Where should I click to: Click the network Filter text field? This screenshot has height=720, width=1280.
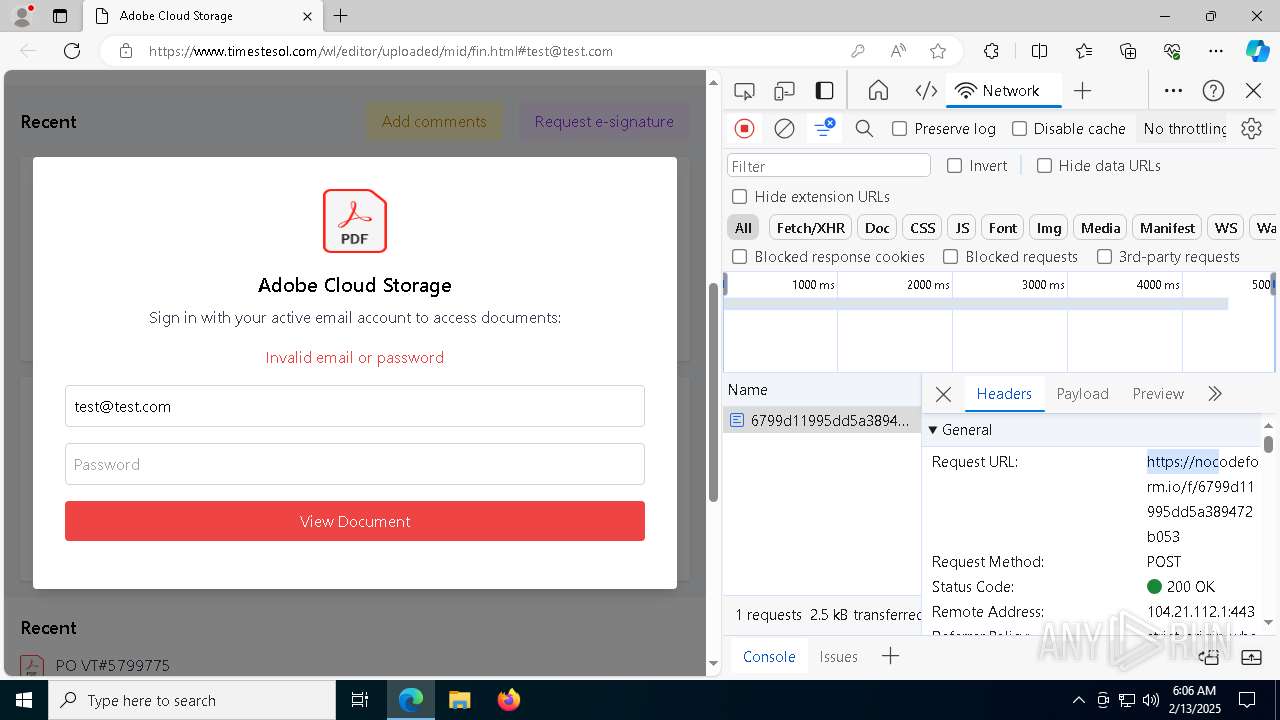tap(828, 166)
